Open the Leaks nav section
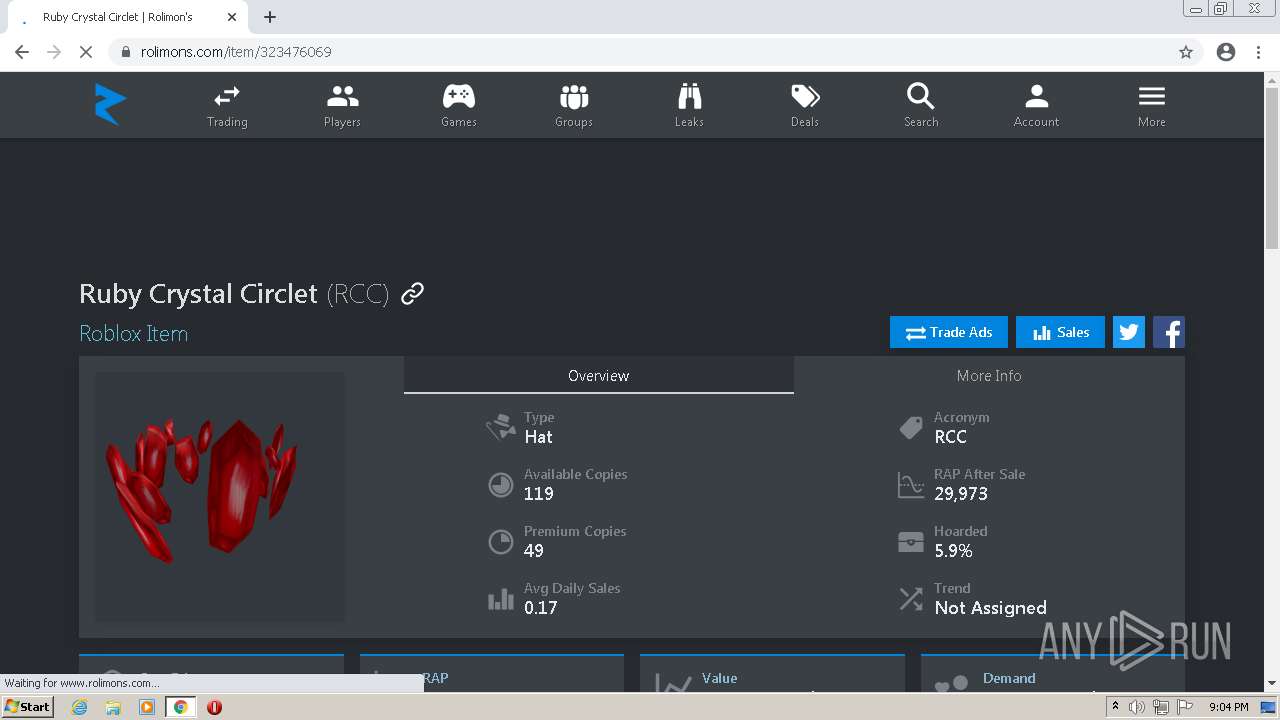1280x720 pixels. click(x=689, y=106)
